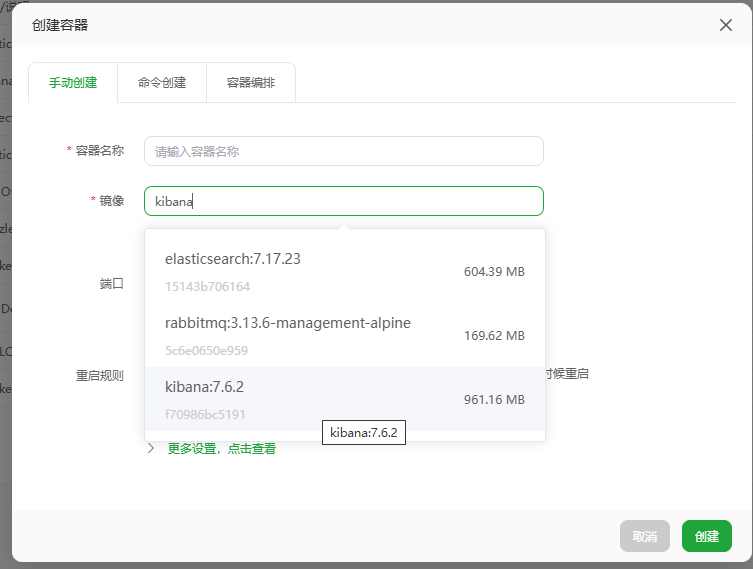Viewport: 753px width, 569px height.
Task: Switch to the 命令创建 tab
Action: [162, 83]
